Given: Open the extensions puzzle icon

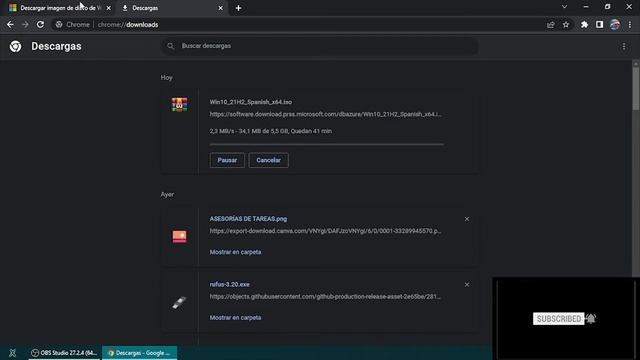Looking at the screenshot, I should pyautogui.click(x=584, y=24).
